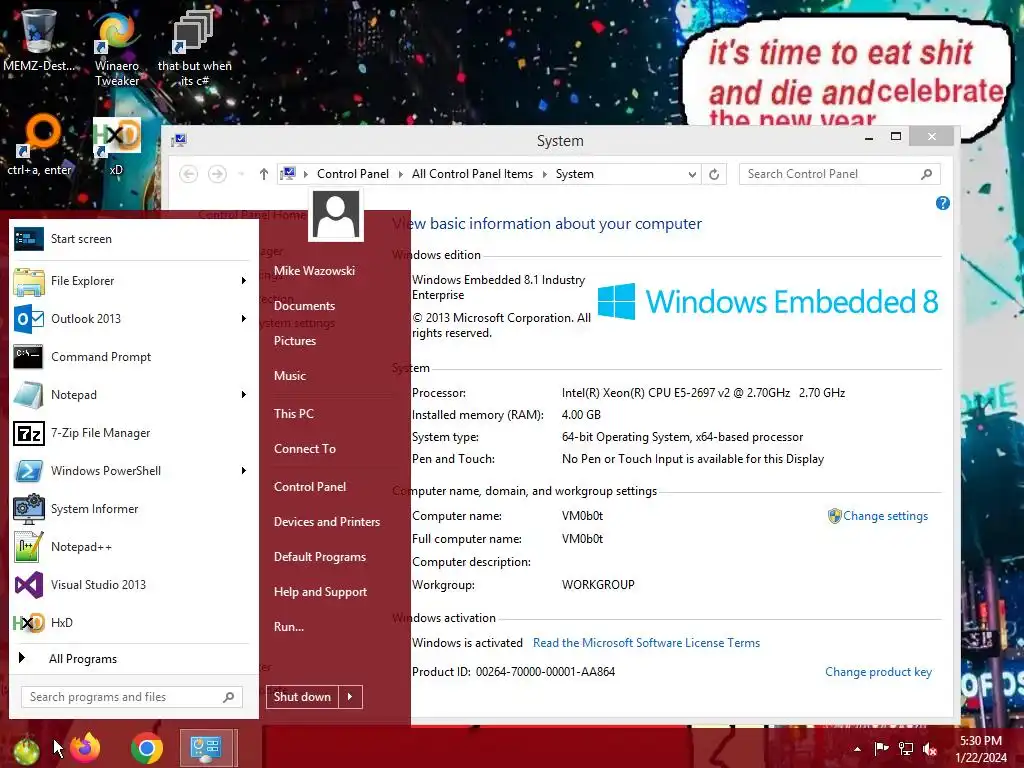Open address bar history dropdown

692,174
